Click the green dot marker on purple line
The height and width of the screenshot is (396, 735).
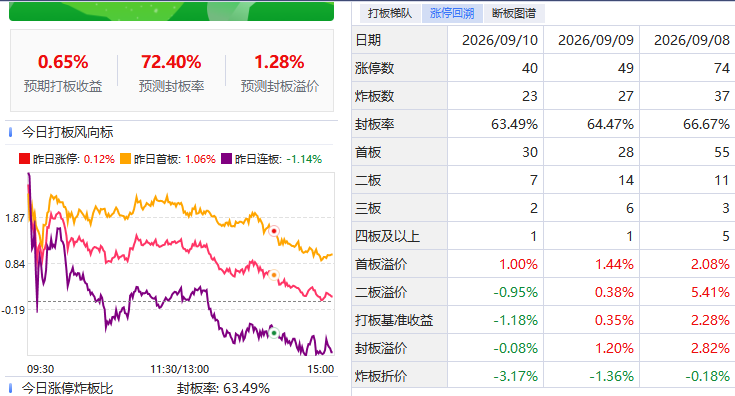[274, 333]
